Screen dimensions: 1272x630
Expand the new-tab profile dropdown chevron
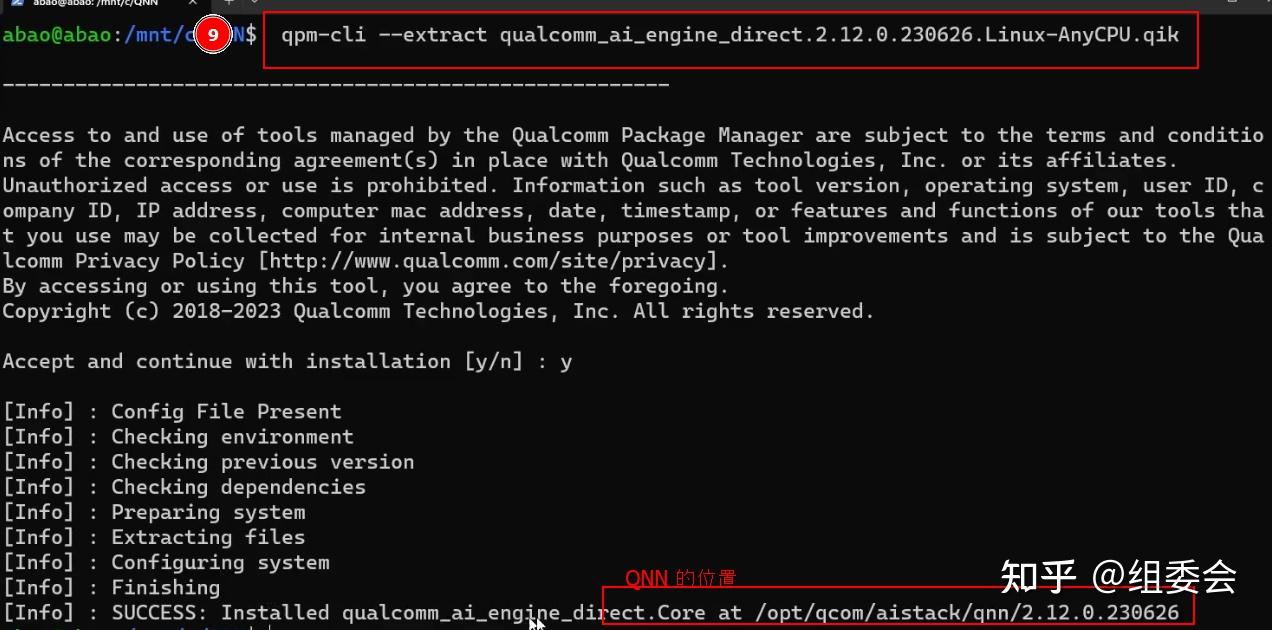tap(253, 3)
